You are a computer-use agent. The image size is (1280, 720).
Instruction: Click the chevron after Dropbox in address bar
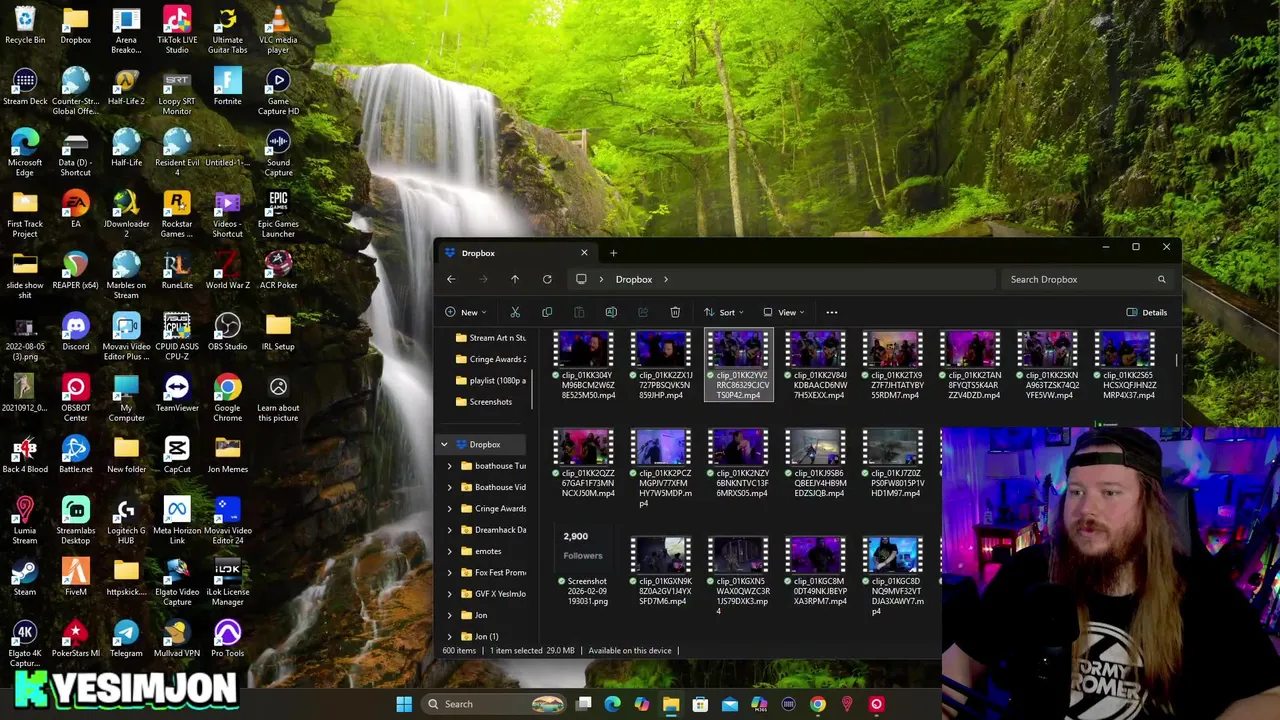click(665, 279)
